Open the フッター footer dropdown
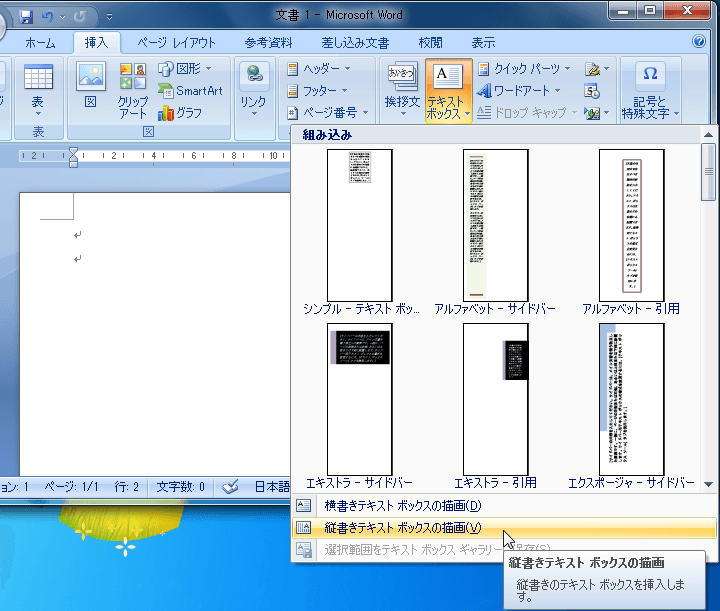The height and width of the screenshot is (611, 720). 317,91
